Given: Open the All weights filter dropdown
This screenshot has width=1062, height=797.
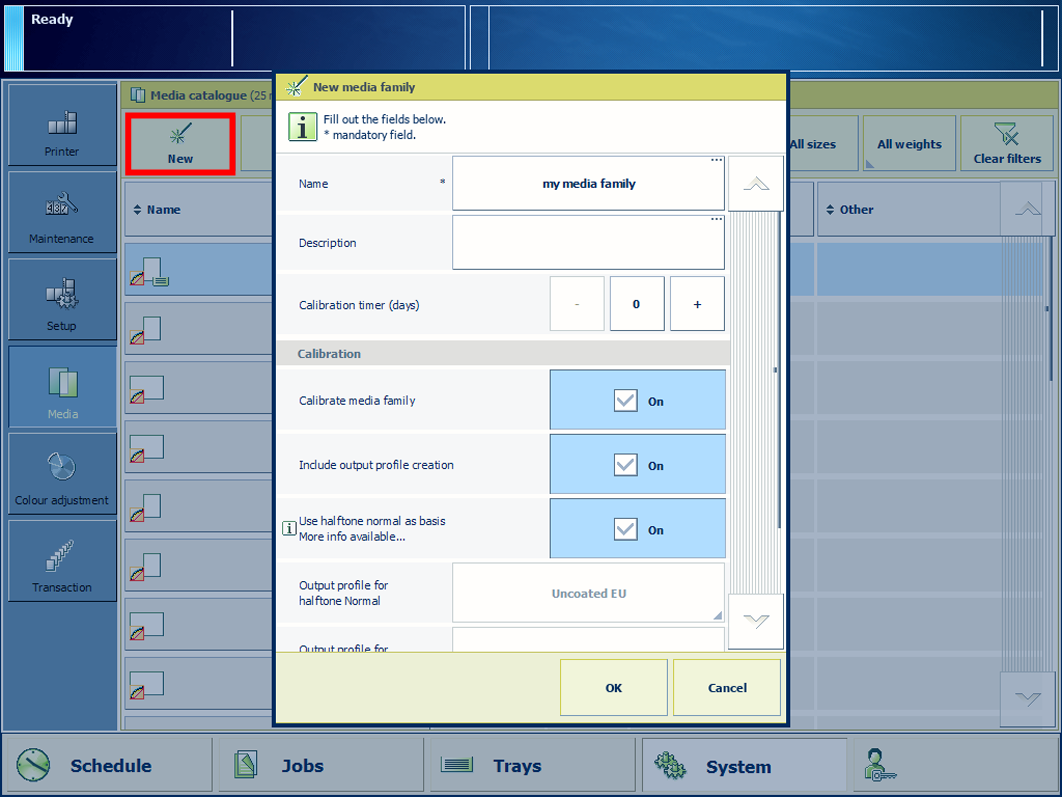Looking at the screenshot, I should click(x=909, y=143).
